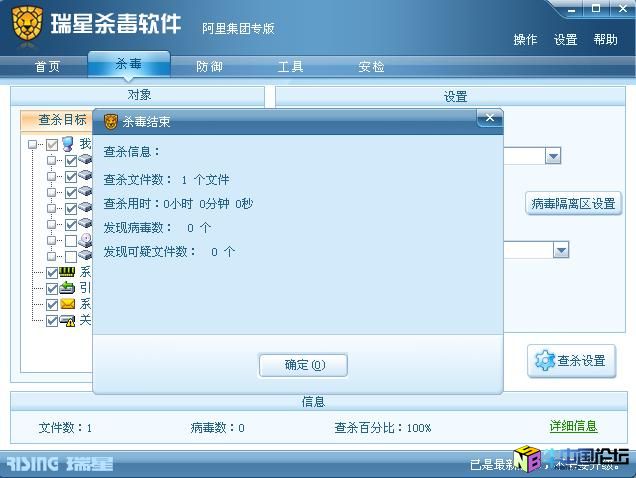Click the yellow envelope mail icon
Viewport: 636px width, 478px height.
67,304
